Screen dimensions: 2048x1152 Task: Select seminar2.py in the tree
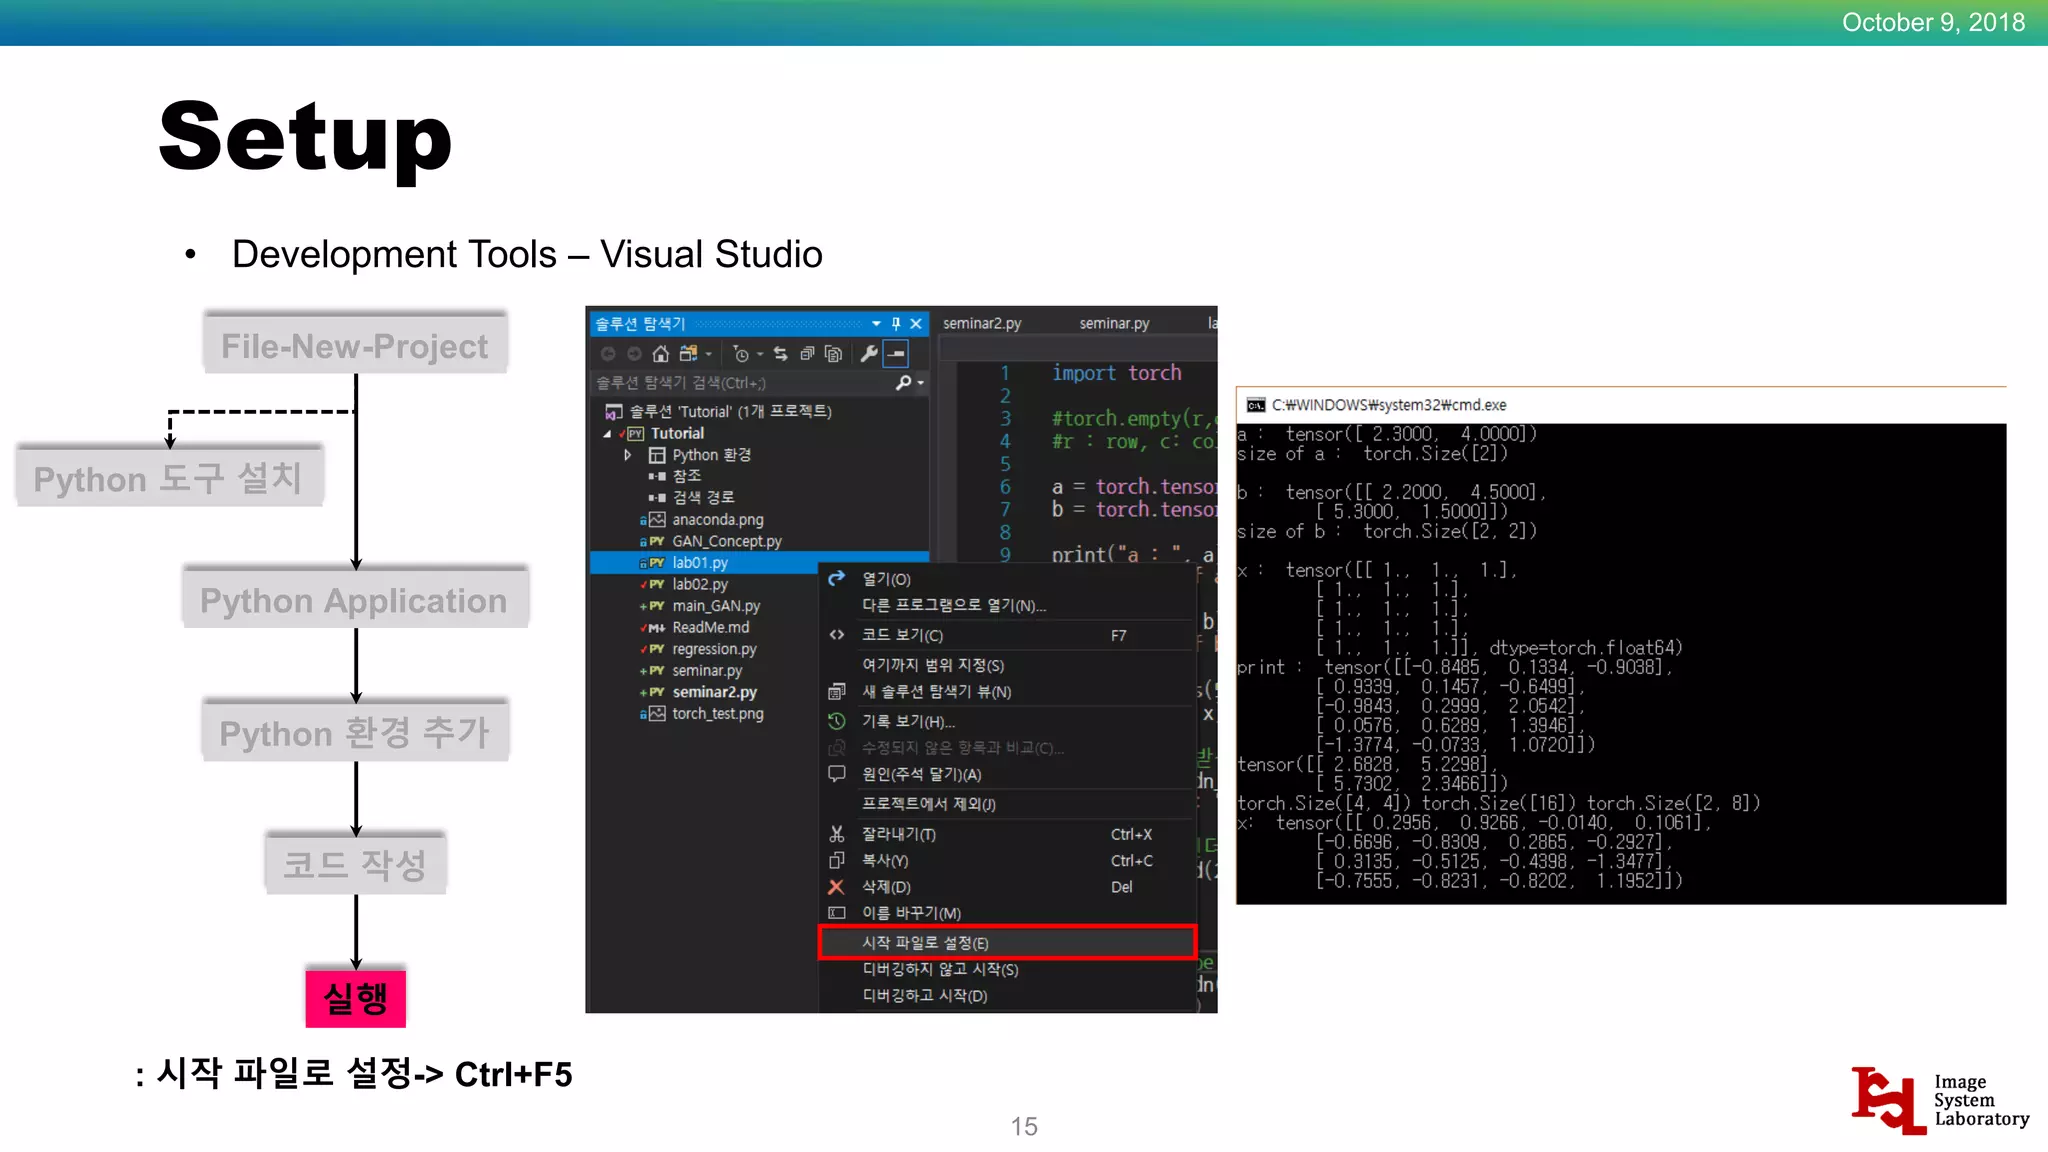(714, 692)
